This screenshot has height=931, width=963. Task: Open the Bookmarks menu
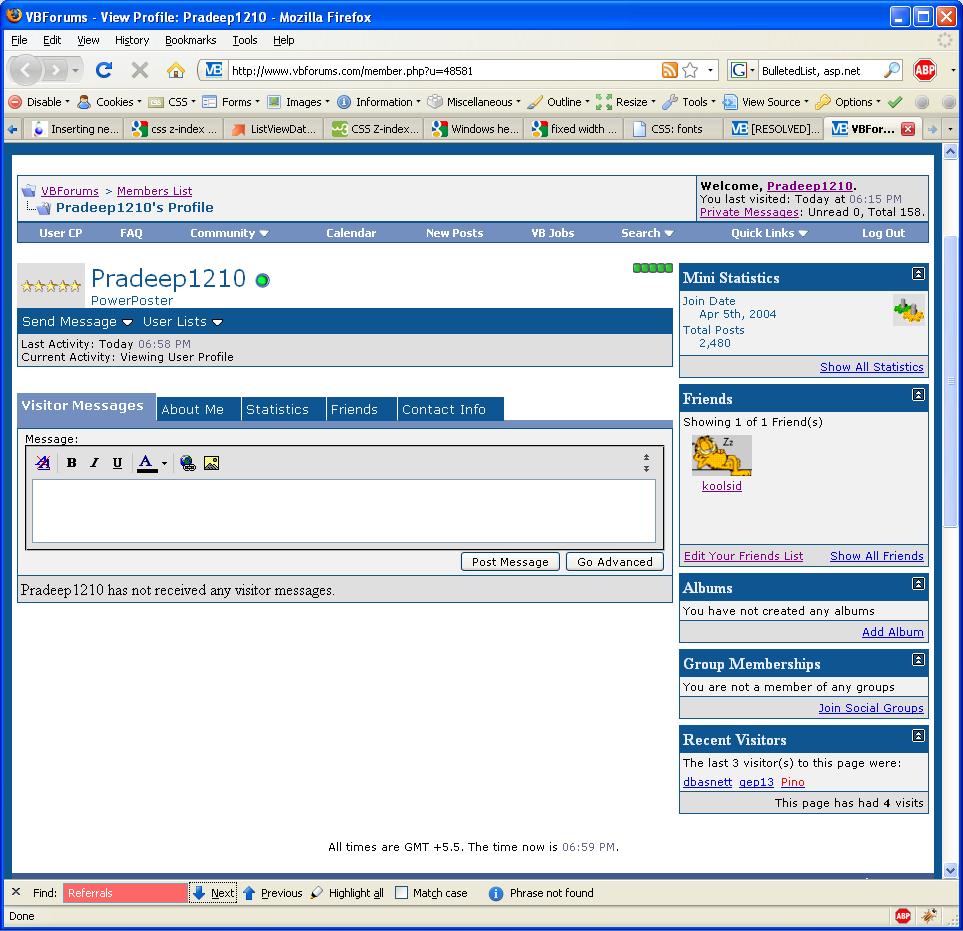point(190,40)
